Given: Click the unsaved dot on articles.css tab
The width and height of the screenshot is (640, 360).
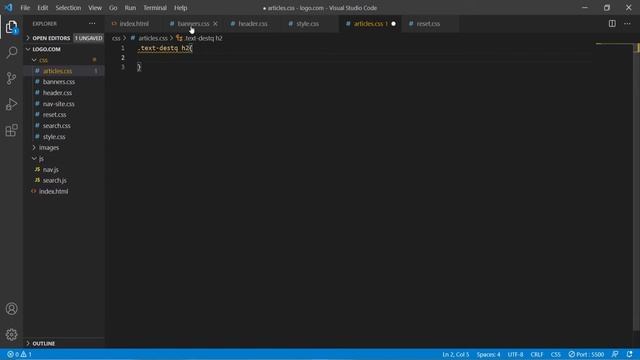Looking at the screenshot, I should 393,24.
